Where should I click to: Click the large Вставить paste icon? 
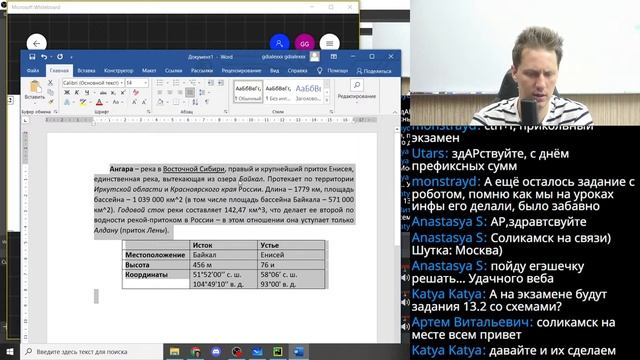tap(35, 87)
